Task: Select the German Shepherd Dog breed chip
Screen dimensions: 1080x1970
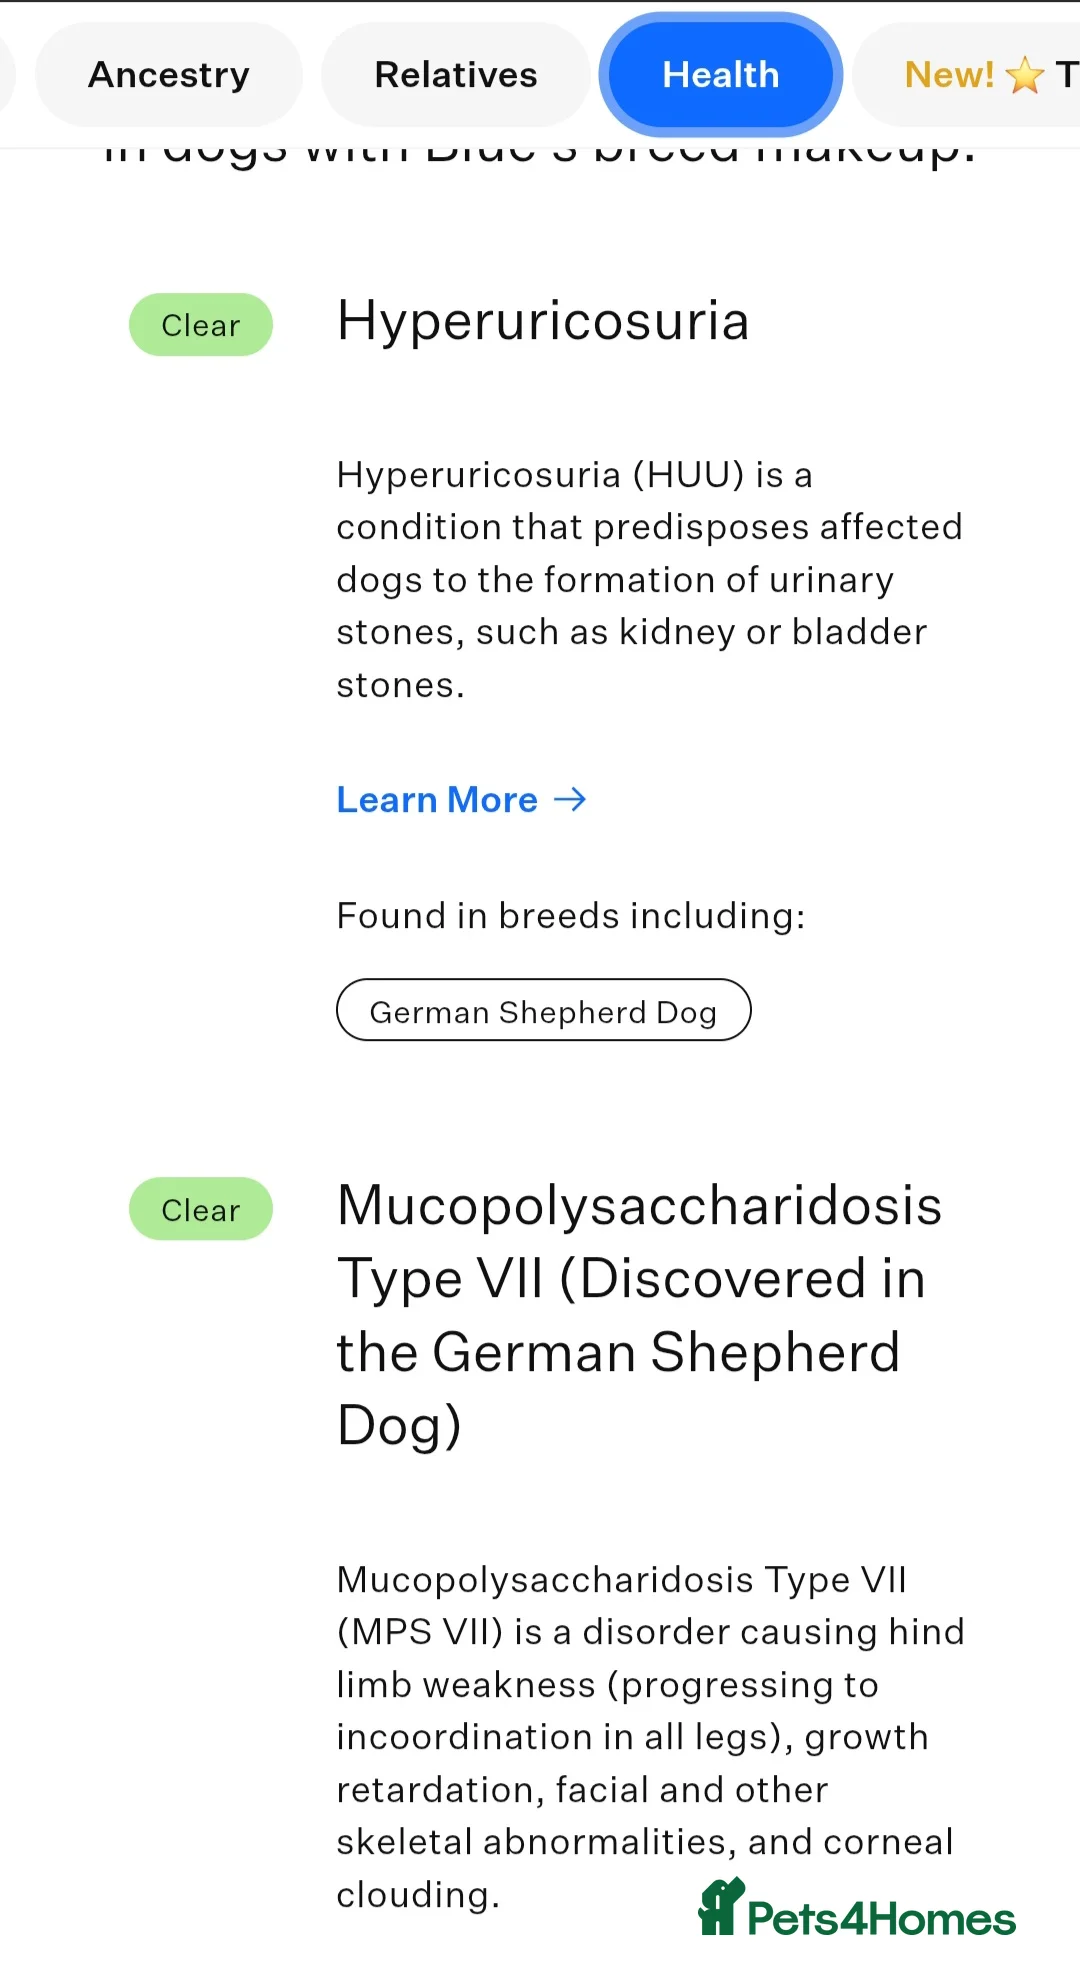Action: (543, 1010)
